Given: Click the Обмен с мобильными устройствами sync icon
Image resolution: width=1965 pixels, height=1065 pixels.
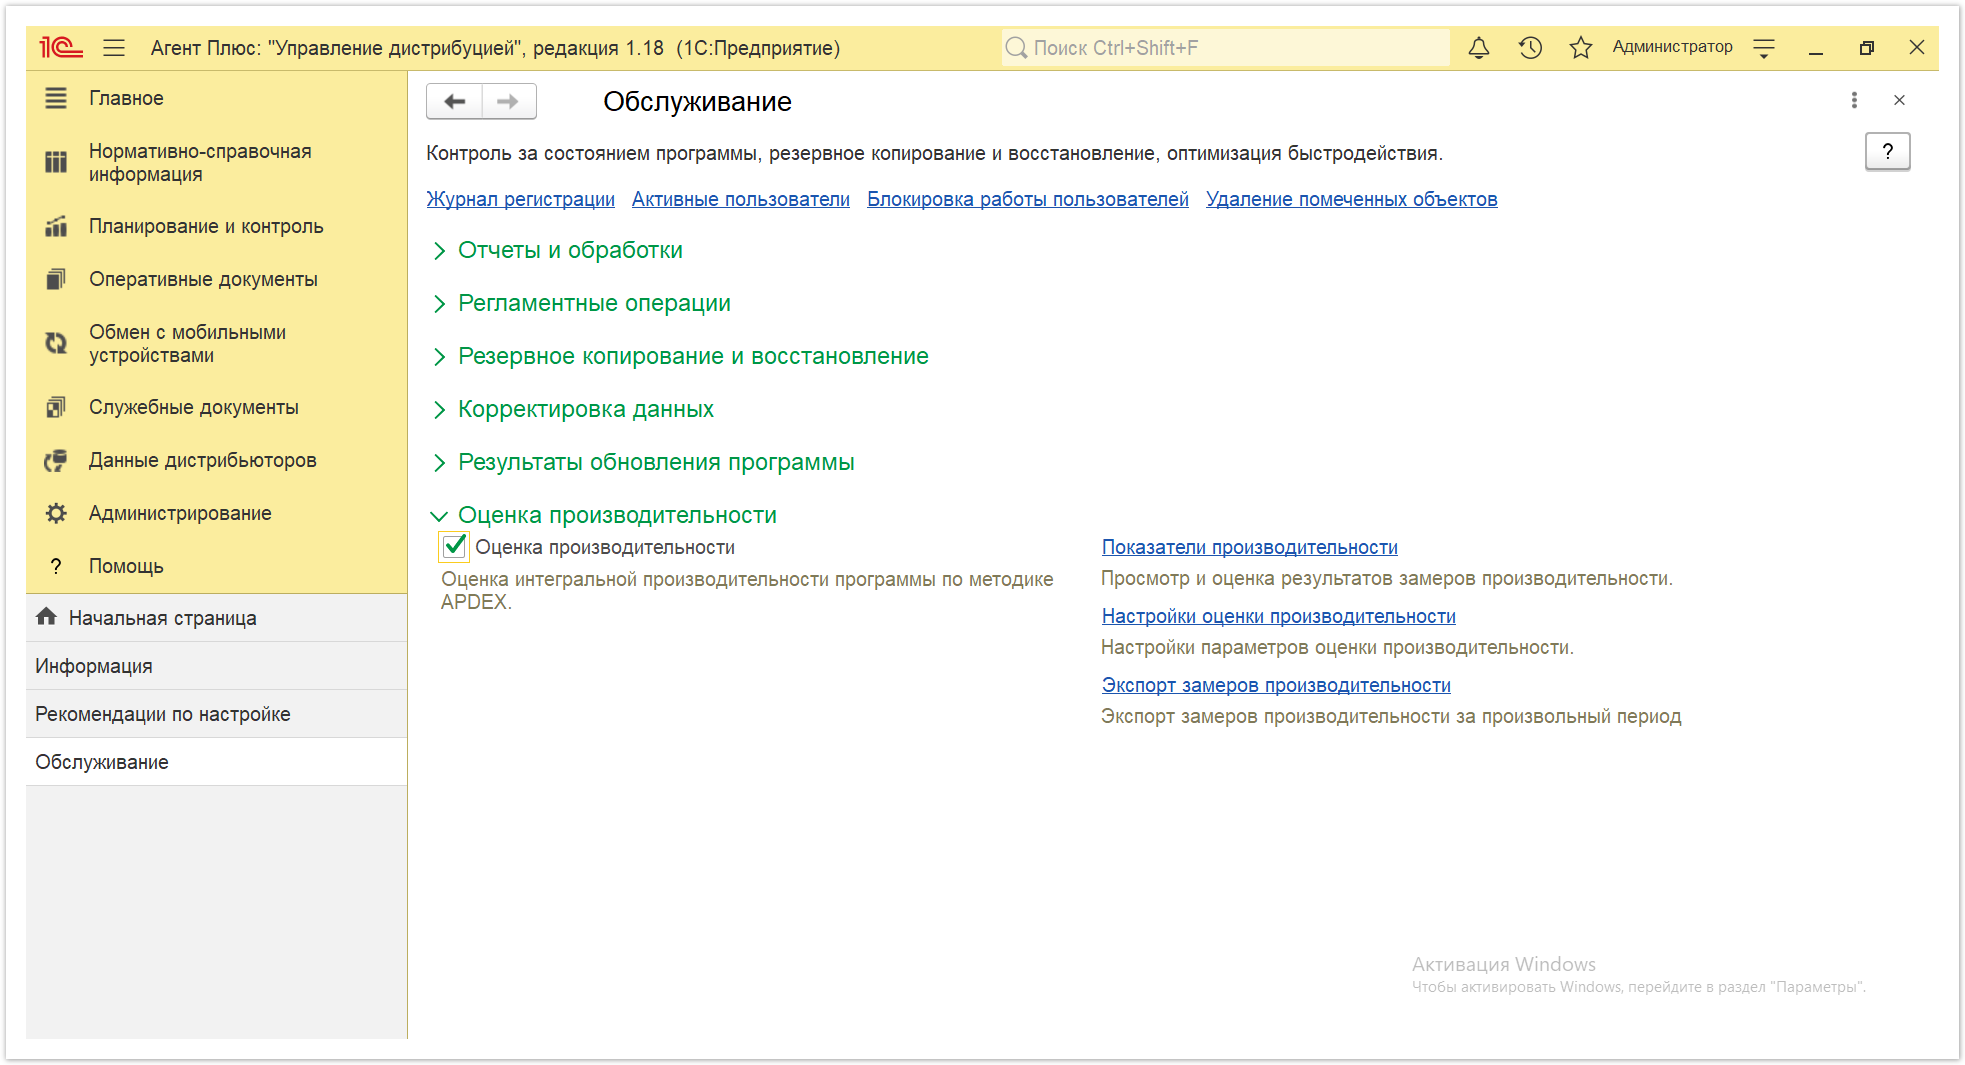Looking at the screenshot, I should [x=56, y=343].
